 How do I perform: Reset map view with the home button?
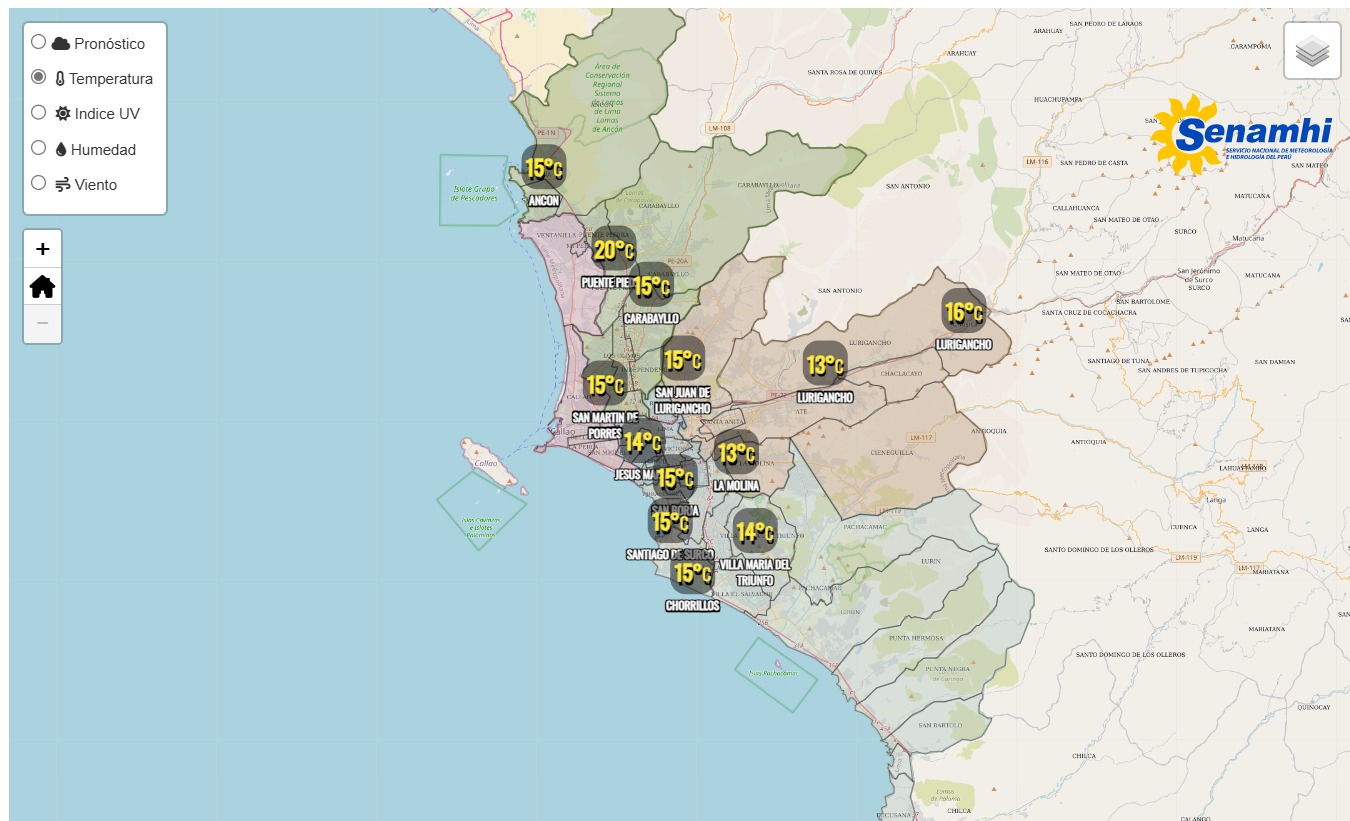(42, 287)
